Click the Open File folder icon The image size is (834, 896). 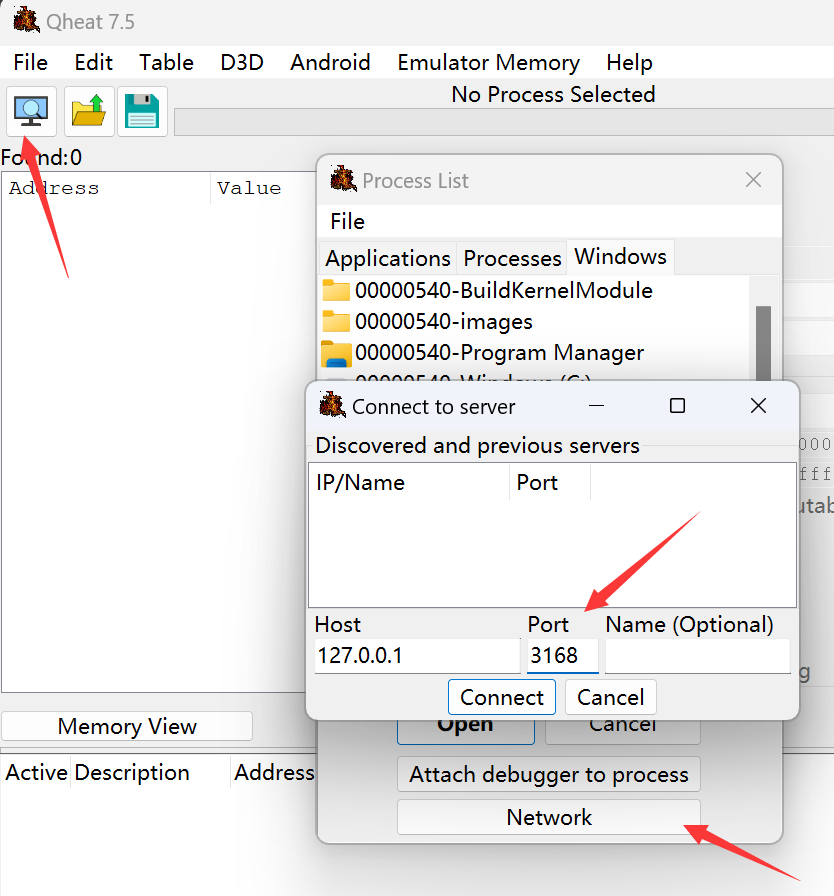pyautogui.click(x=89, y=111)
